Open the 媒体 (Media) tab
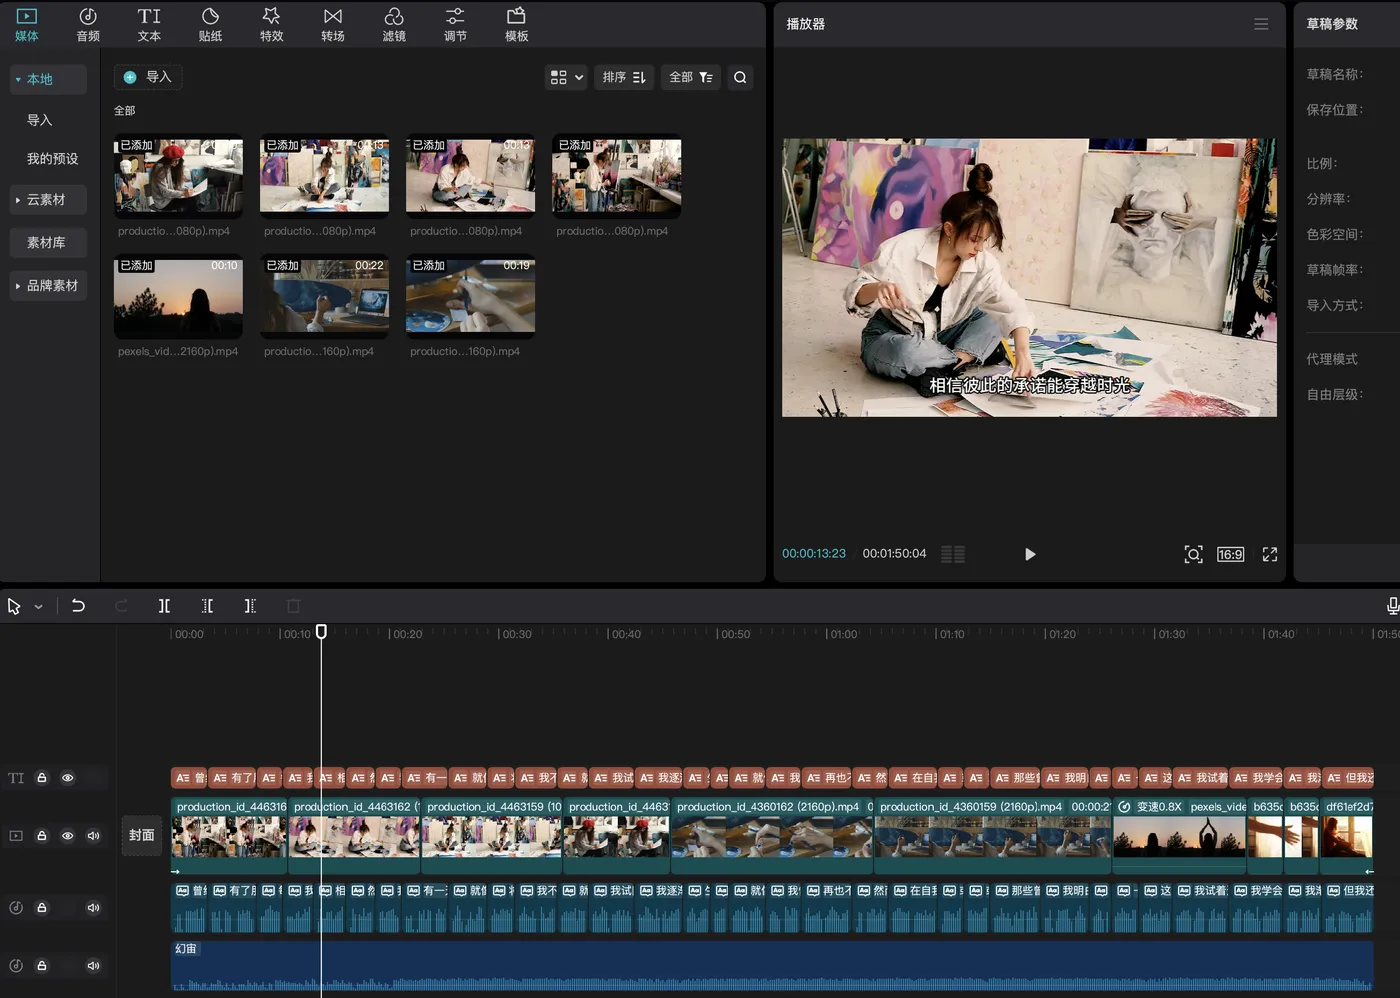Image resolution: width=1400 pixels, height=998 pixels. [x=27, y=25]
